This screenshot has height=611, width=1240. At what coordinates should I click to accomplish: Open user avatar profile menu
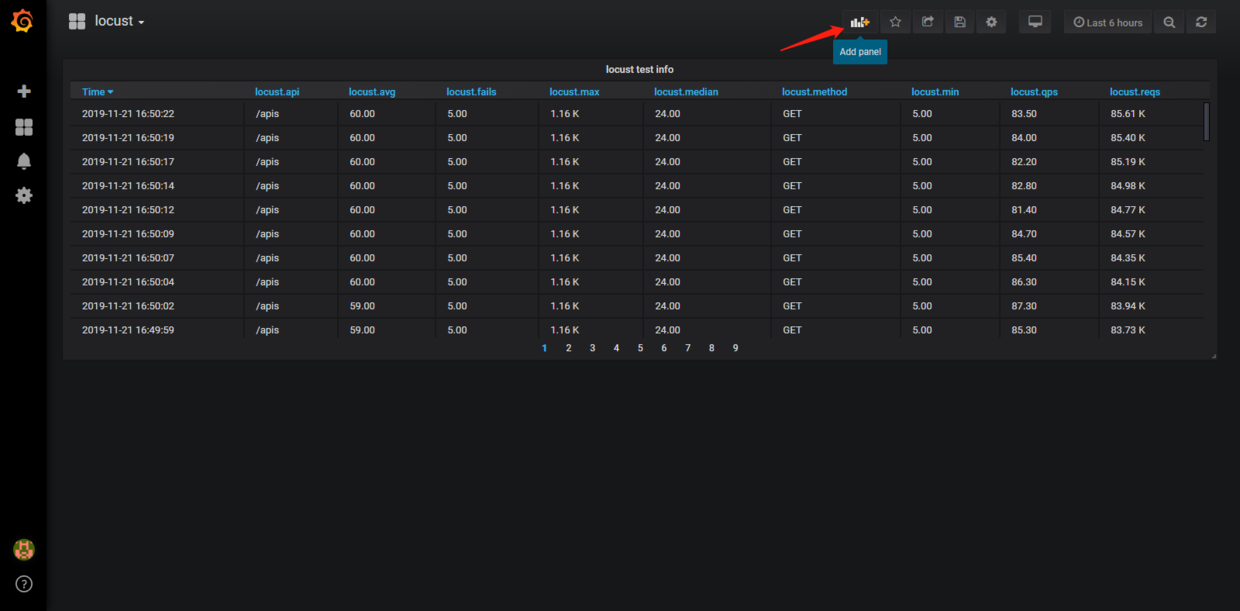tap(24, 549)
